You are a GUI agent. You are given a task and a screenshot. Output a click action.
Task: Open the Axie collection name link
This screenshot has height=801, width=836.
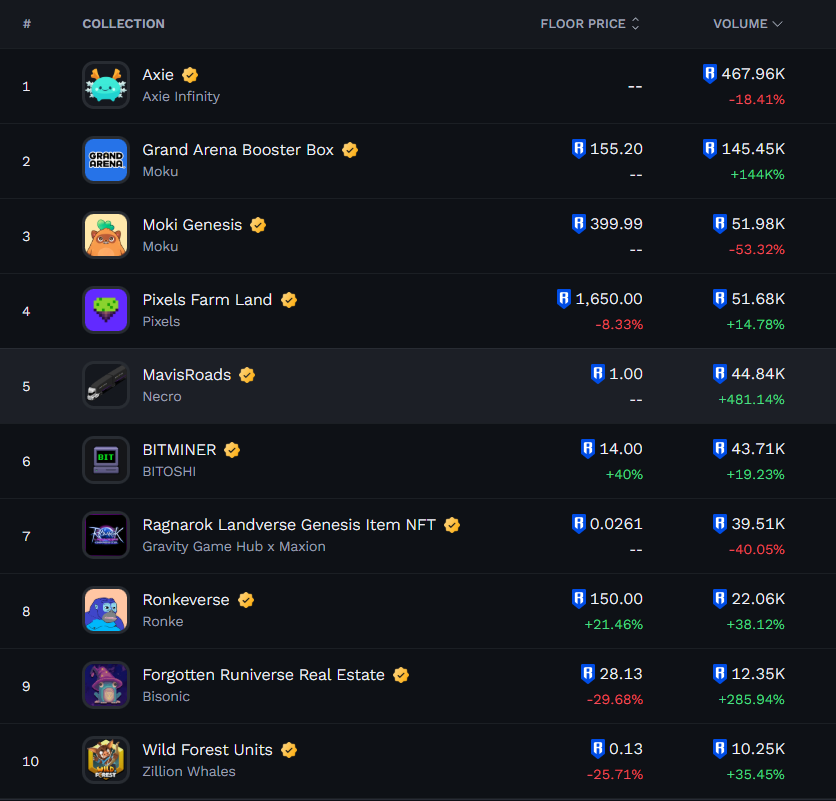pos(158,75)
